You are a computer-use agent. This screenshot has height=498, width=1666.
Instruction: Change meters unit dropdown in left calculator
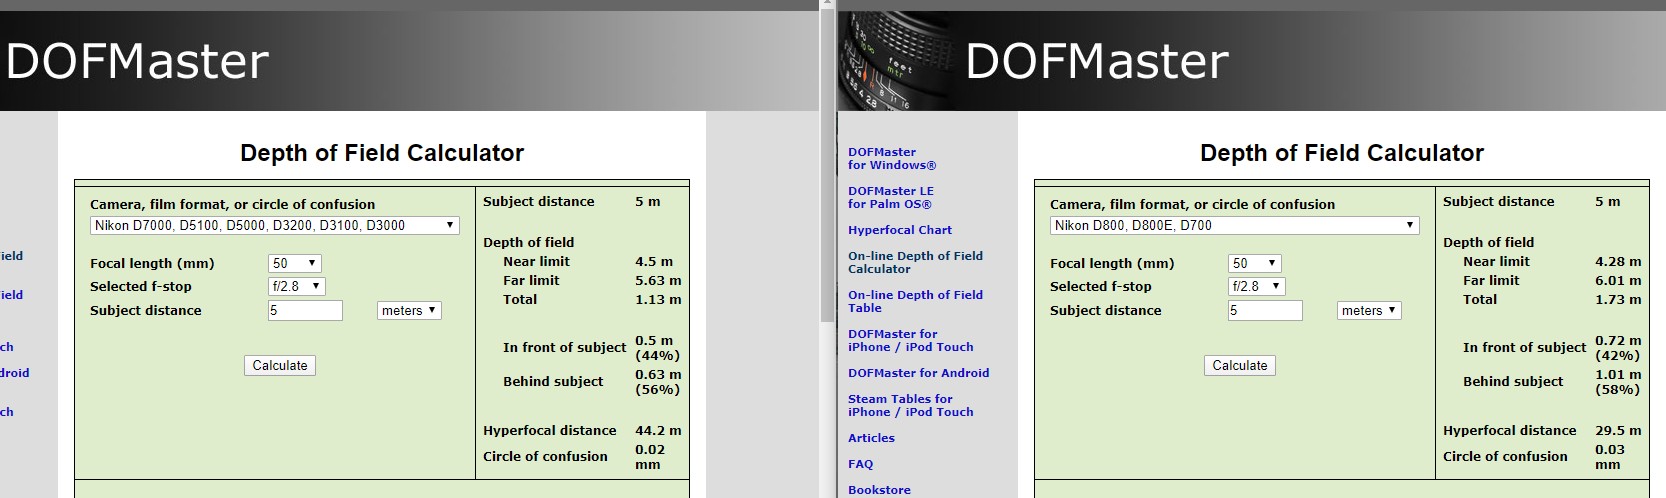pyautogui.click(x=409, y=311)
